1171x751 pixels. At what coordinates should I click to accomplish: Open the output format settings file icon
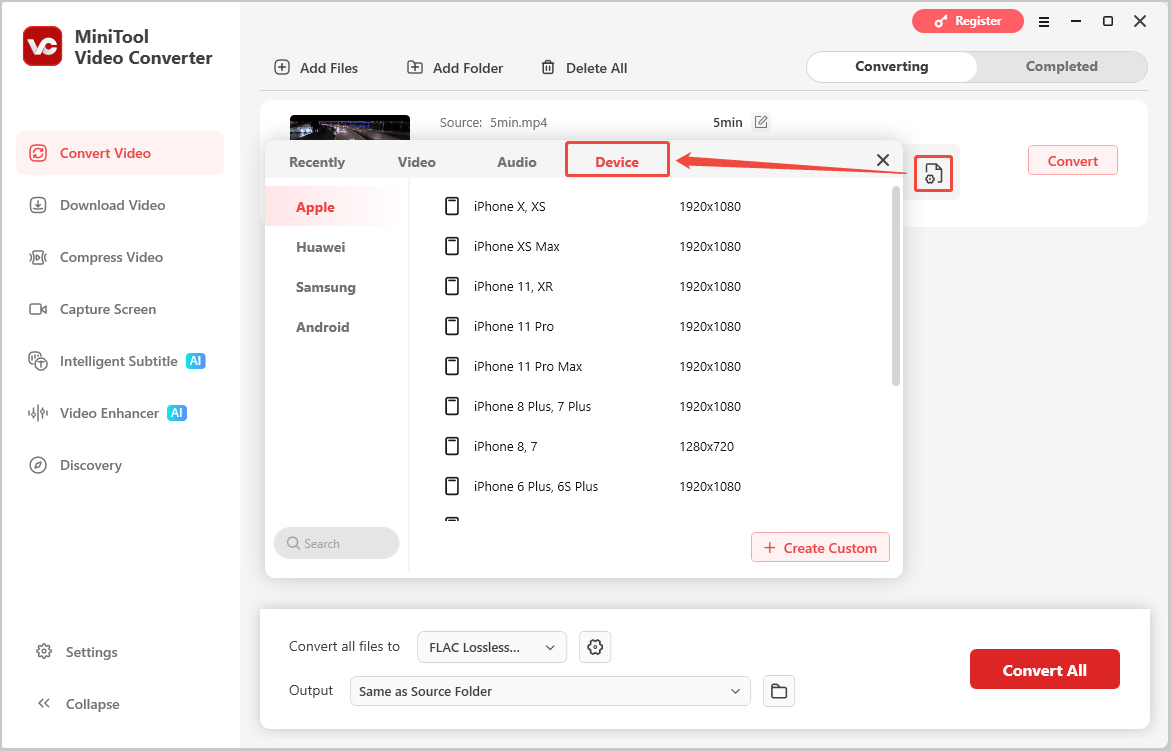[x=934, y=174]
